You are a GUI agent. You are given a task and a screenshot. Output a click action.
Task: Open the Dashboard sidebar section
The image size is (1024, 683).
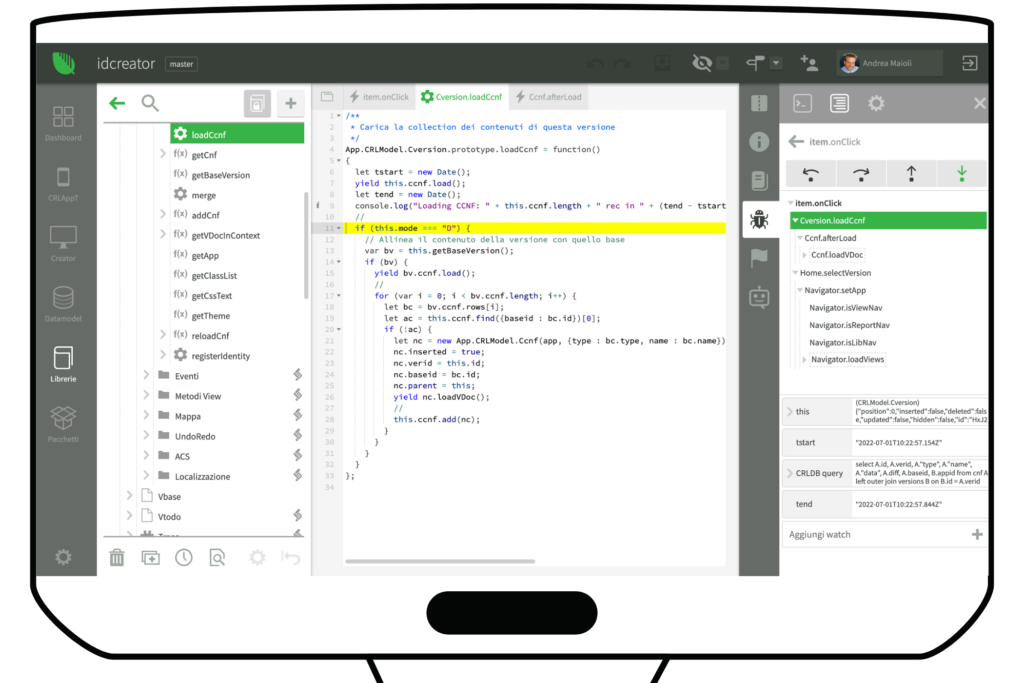(63, 123)
